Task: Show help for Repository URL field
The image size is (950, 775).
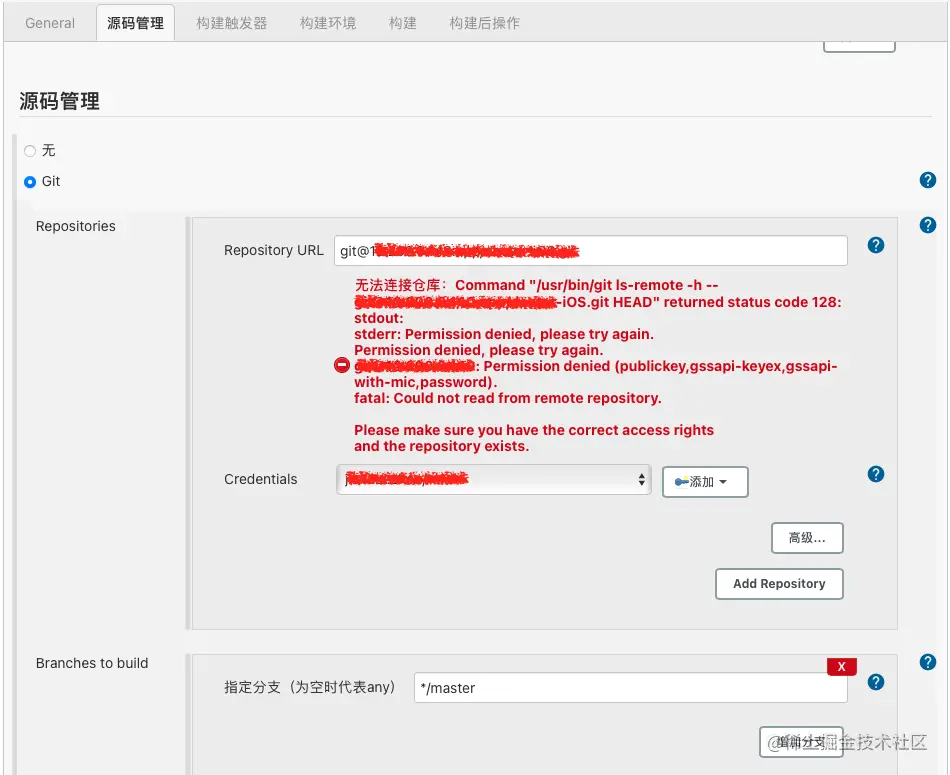Action: [x=875, y=245]
